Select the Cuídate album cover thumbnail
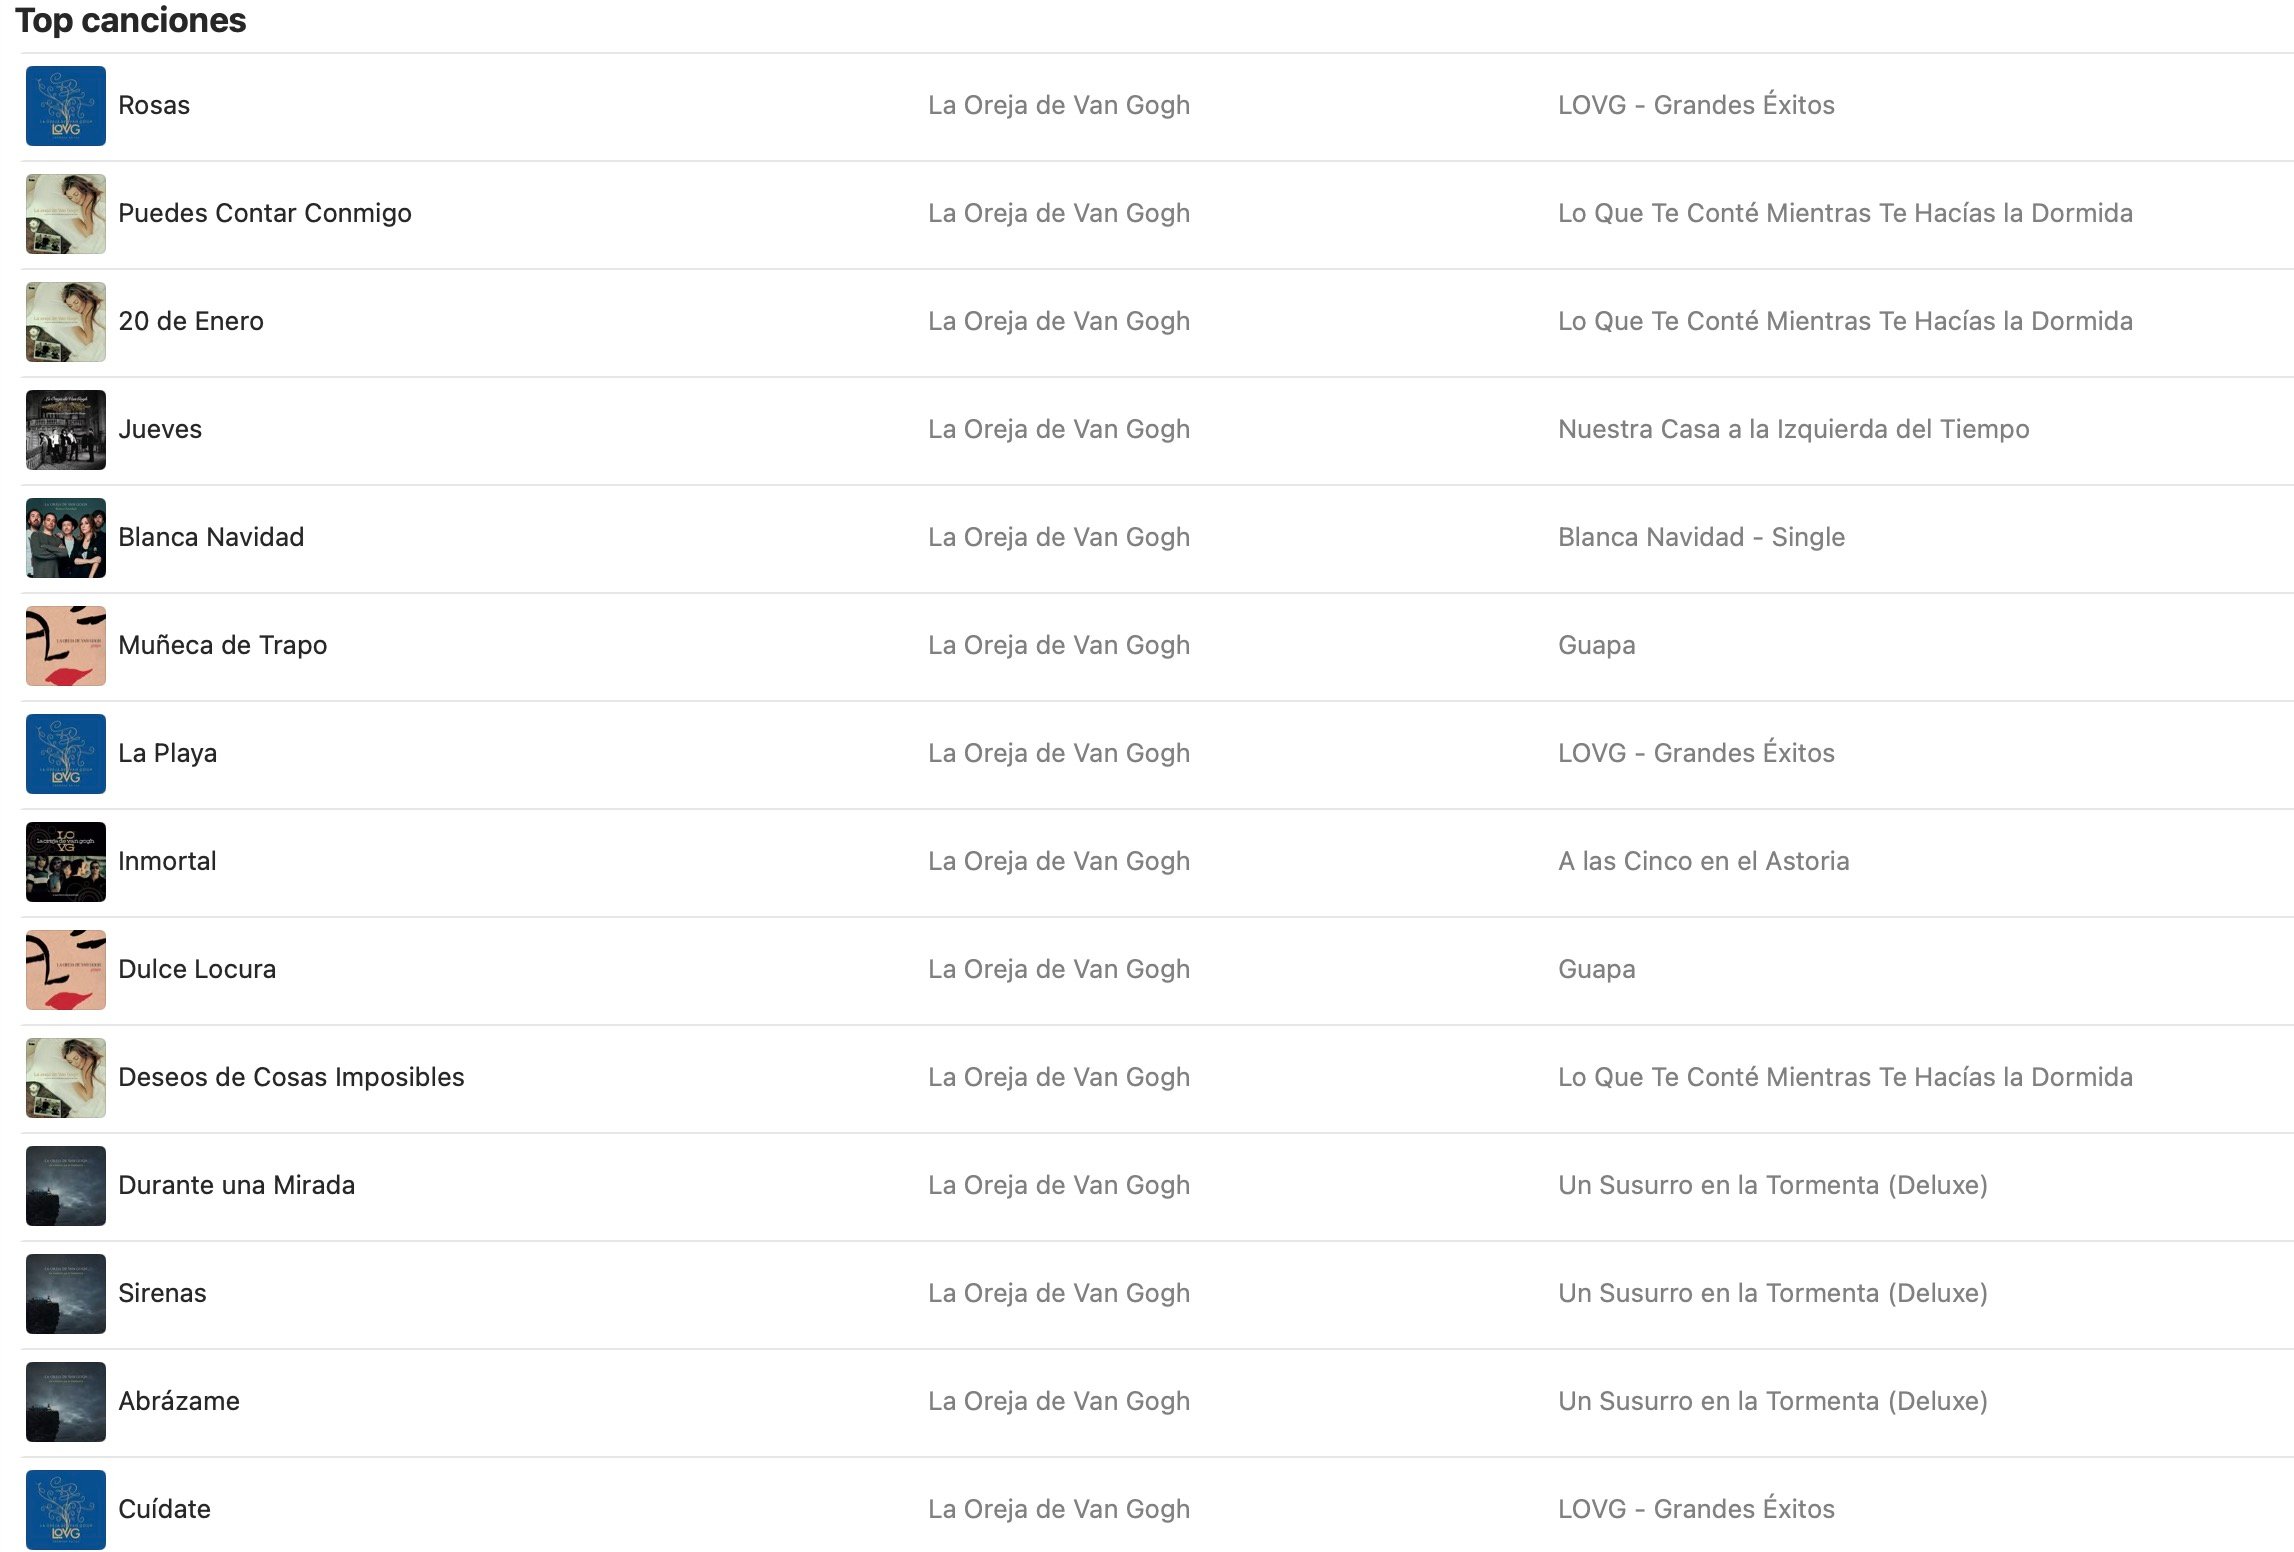 pos(66,1510)
